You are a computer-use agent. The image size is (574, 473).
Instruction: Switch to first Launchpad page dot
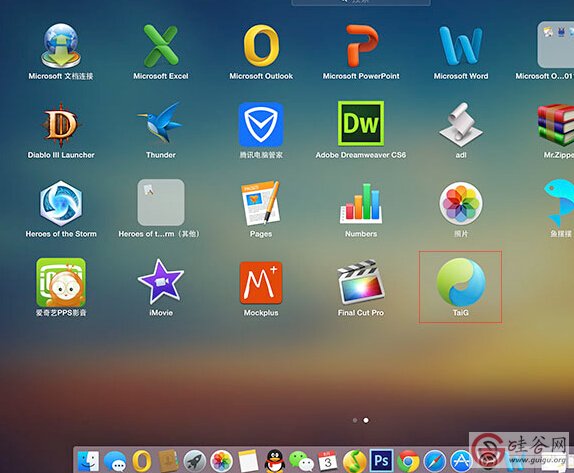pyautogui.click(x=355, y=420)
